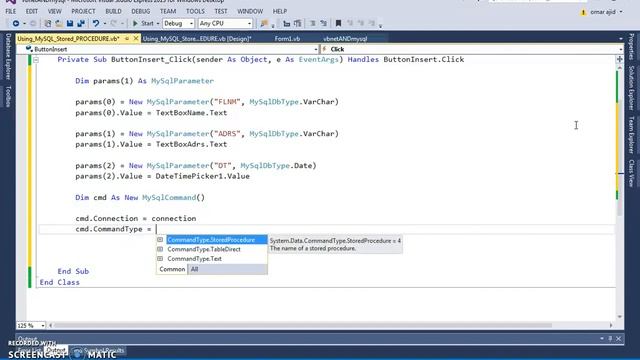Image resolution: width=640 pixels, height=360 pixels.
Task: Open the Solution Explorer side panel
Action: (x=631, y=88)
